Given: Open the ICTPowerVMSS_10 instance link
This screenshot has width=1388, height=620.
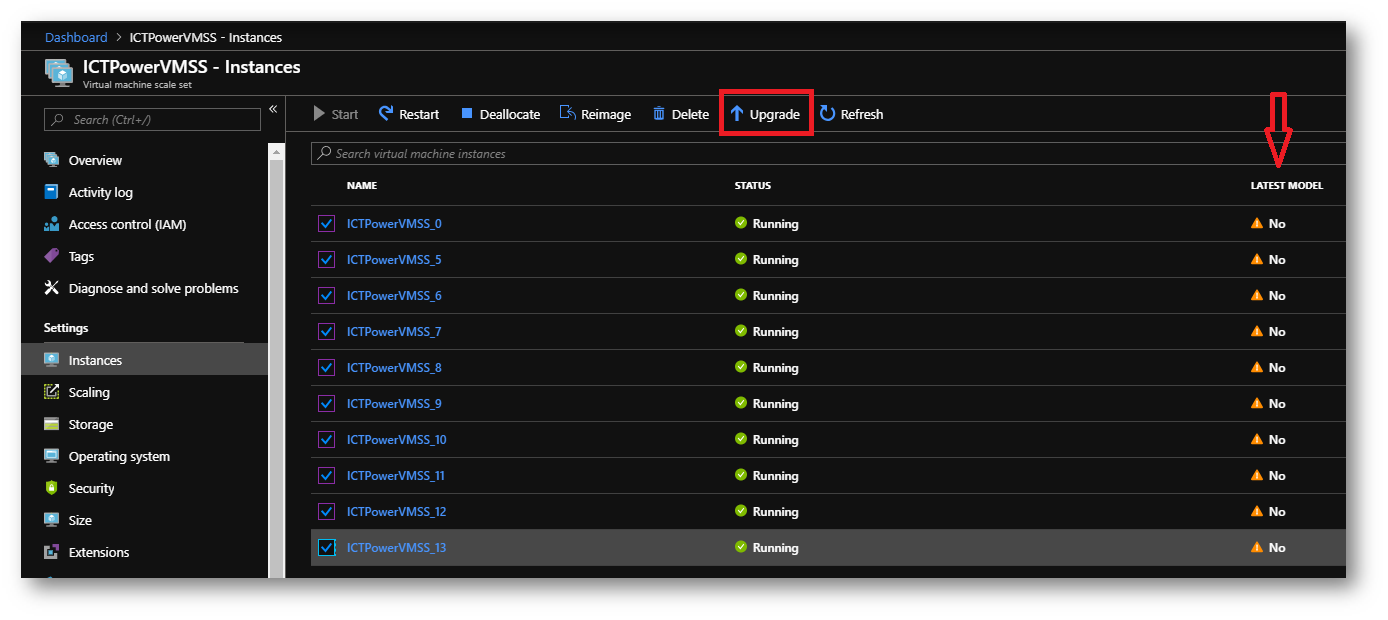Looking at the screenshot, I should click(x=396, y=440).
